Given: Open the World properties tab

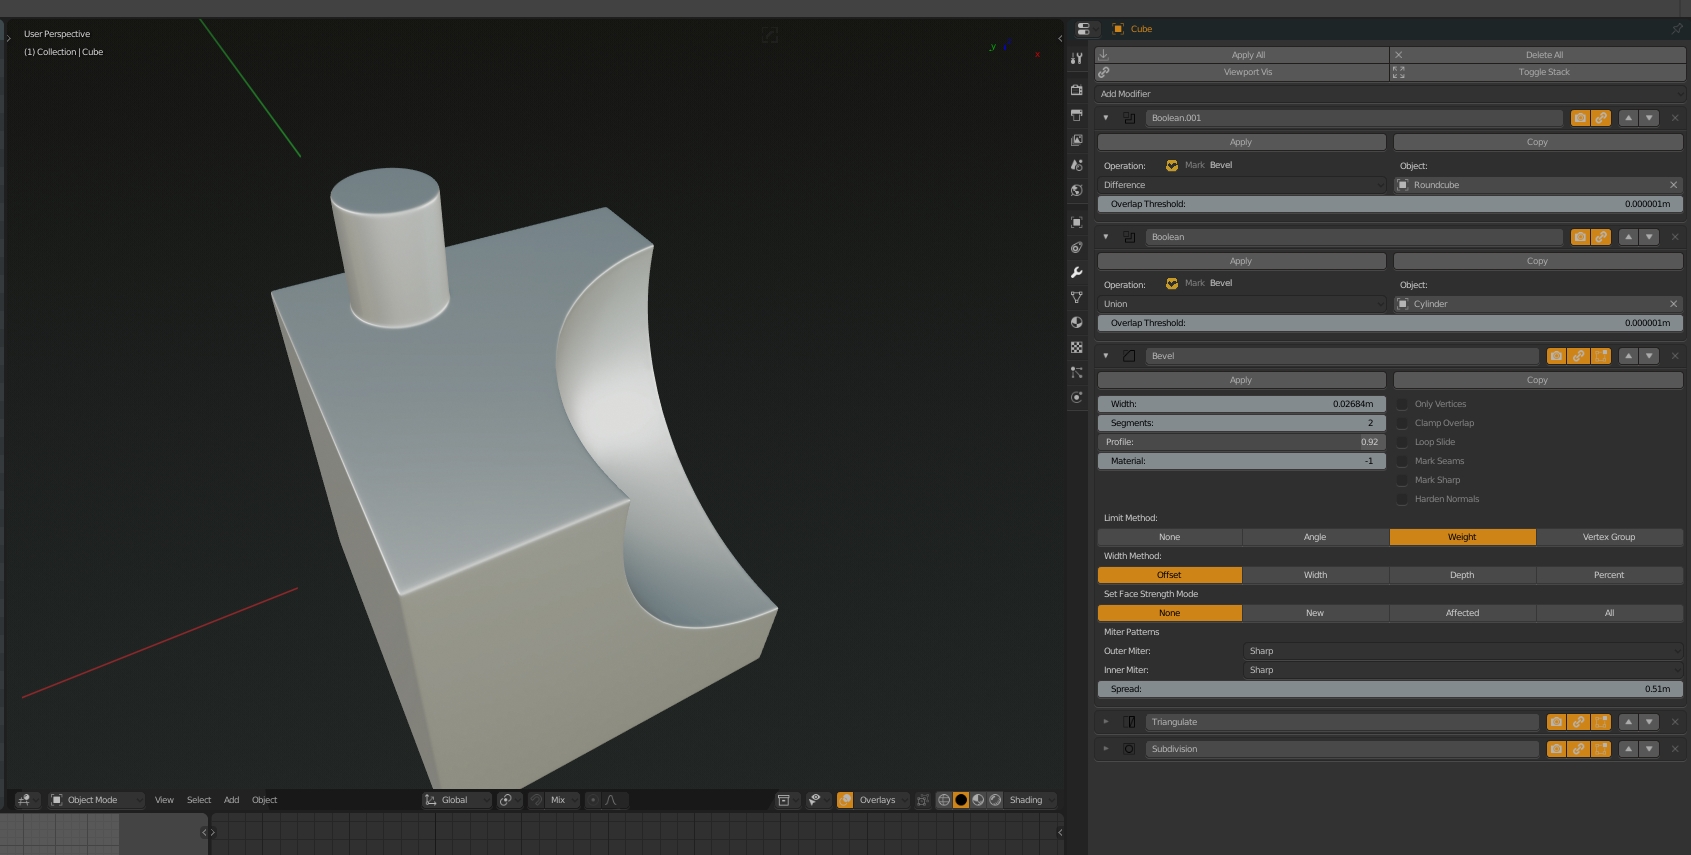Looking at the screenshot, I should tap(1077, 190).
